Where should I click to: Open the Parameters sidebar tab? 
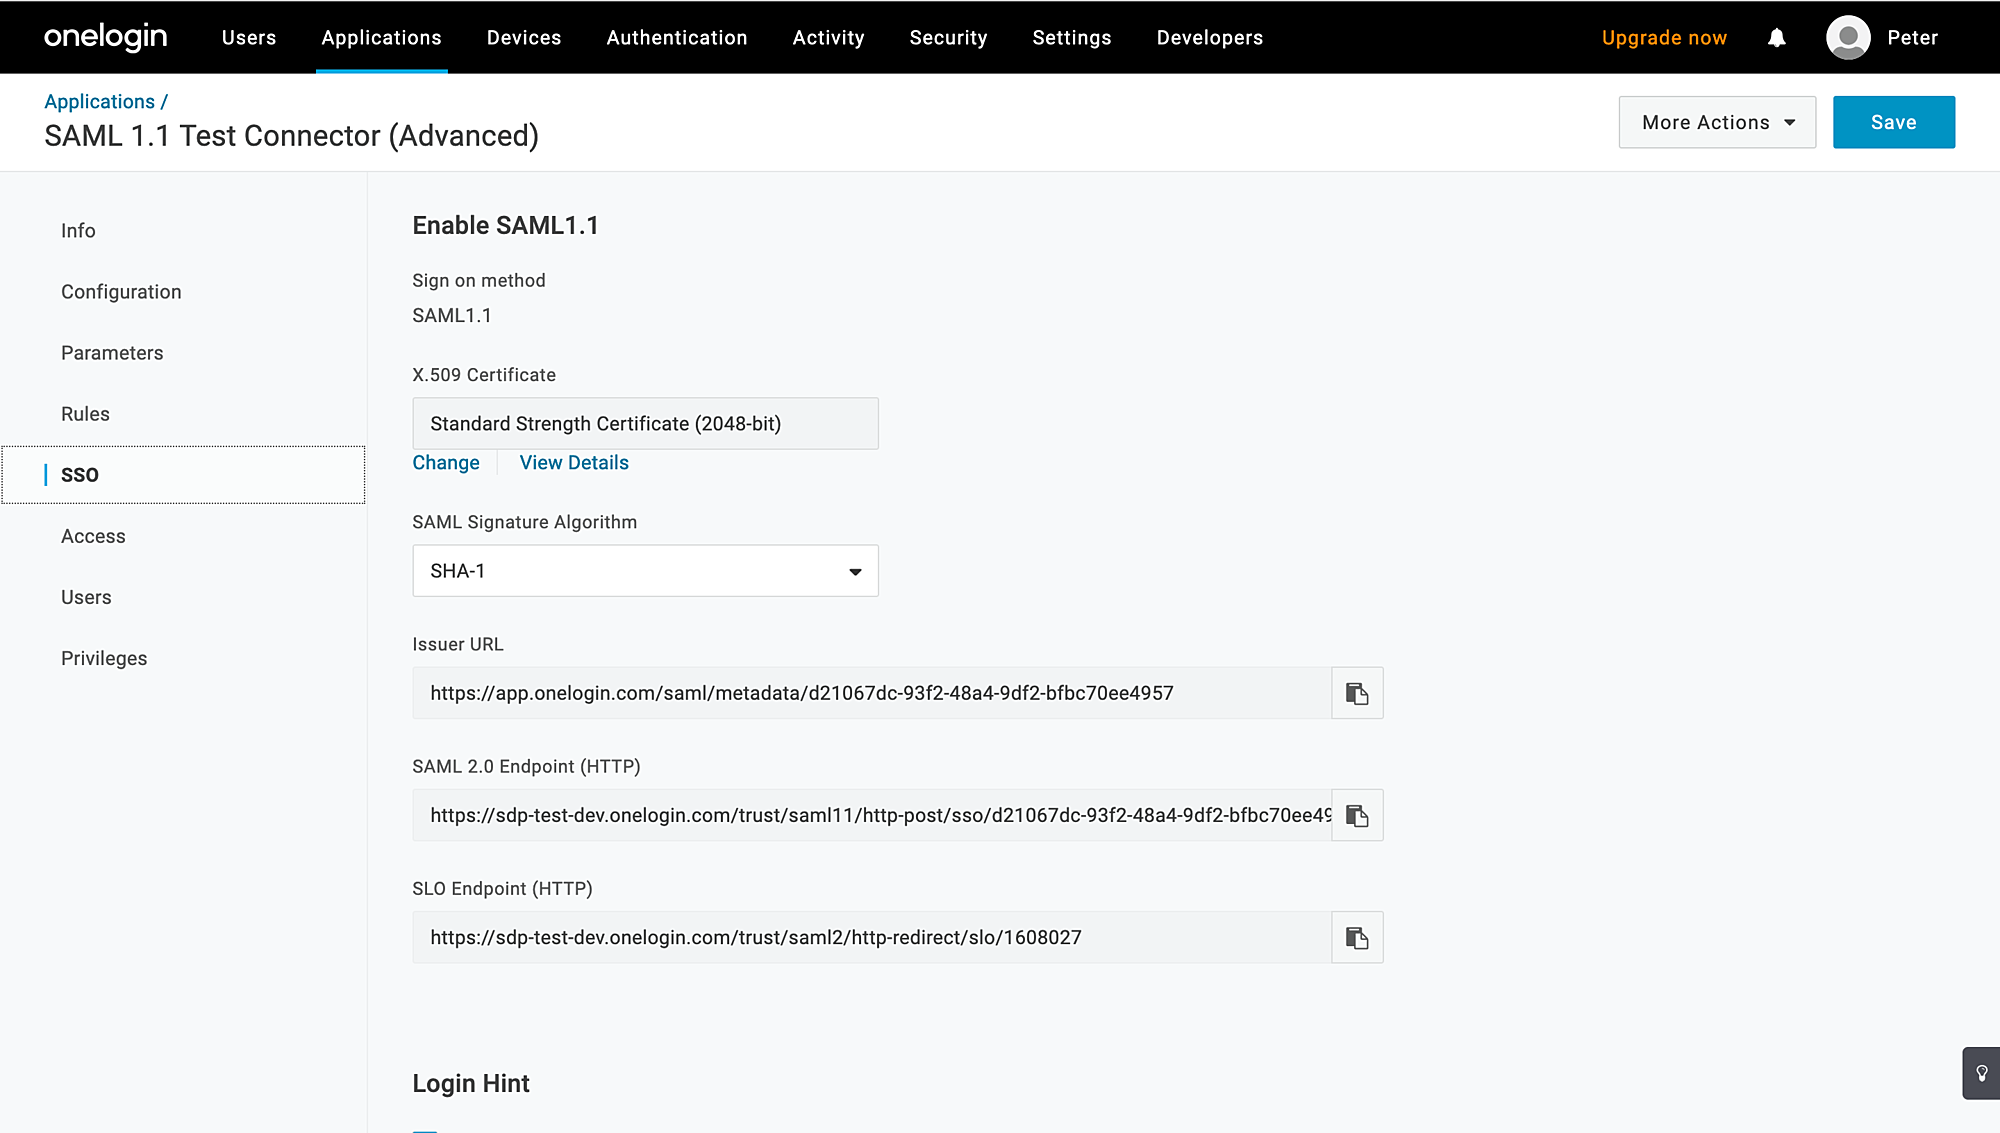click(112, 353)
